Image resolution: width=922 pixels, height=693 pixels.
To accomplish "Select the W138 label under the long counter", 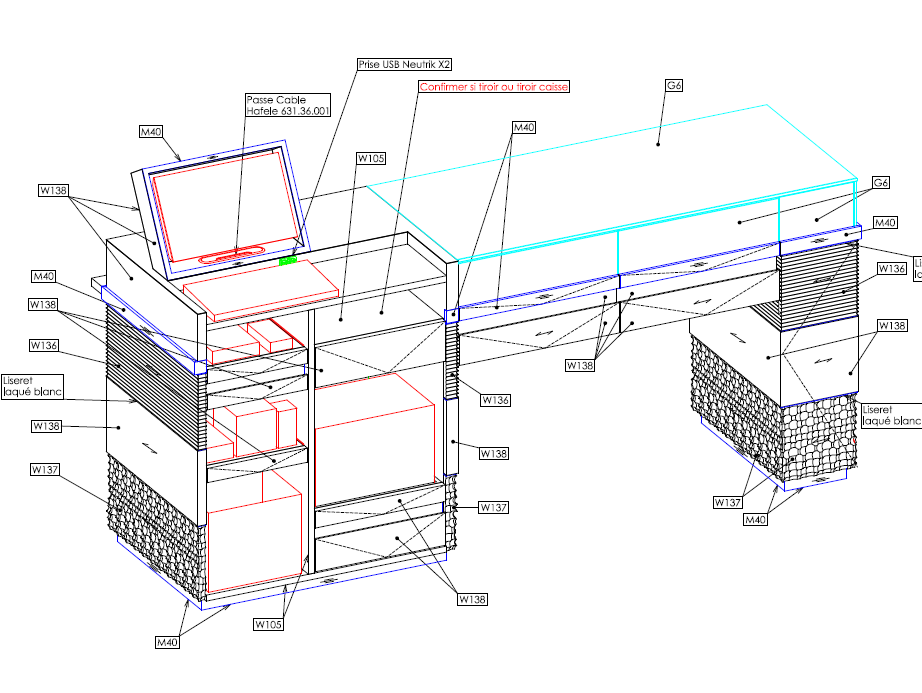I will [582, 366].
